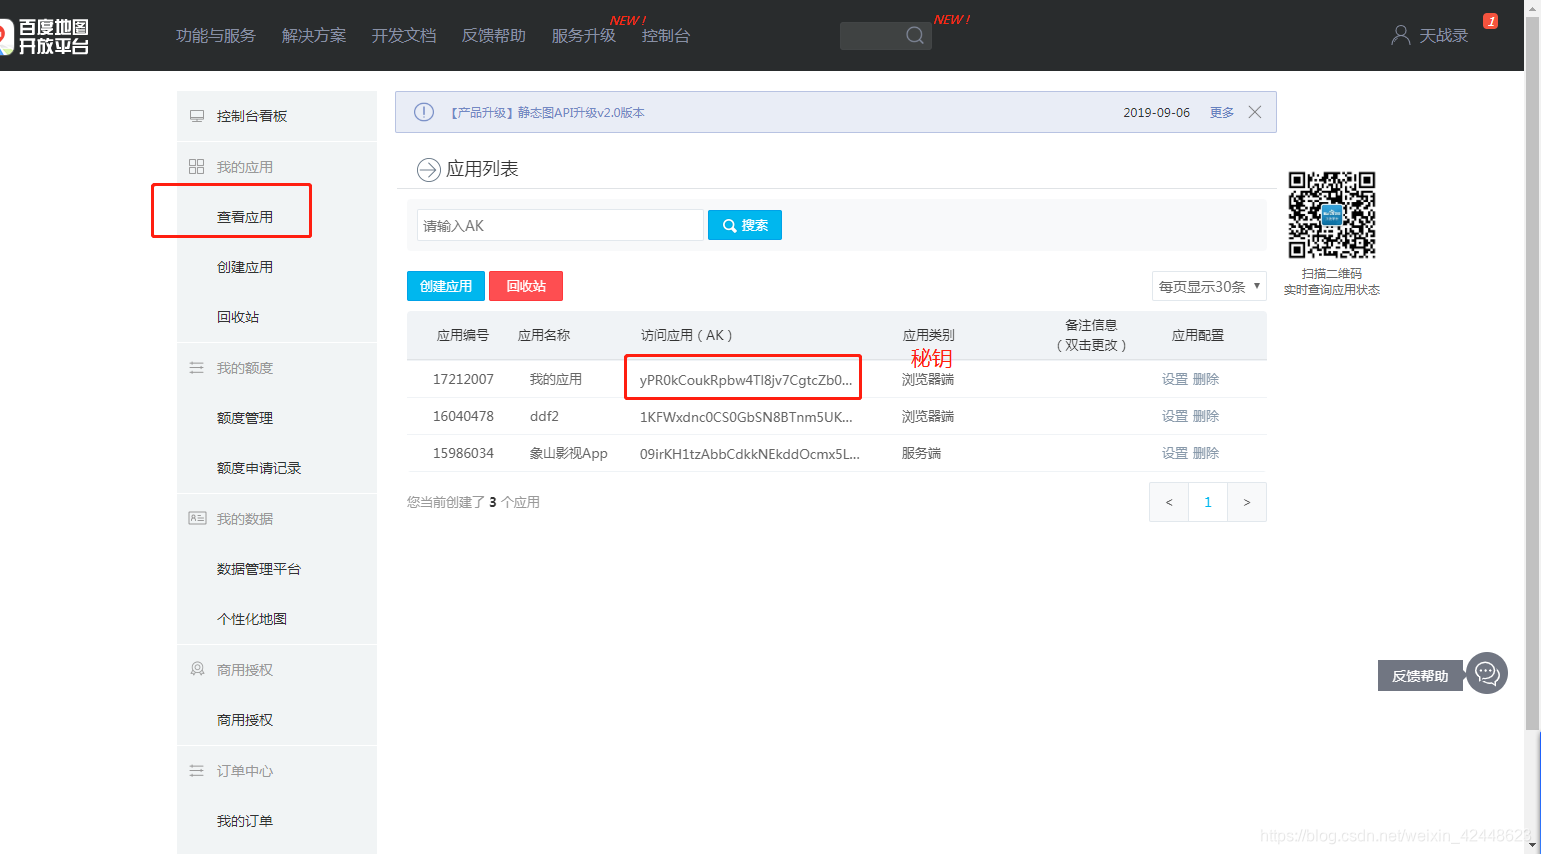
Task: Click the 订单中心 list icon
Action: (x=197, y=770)
